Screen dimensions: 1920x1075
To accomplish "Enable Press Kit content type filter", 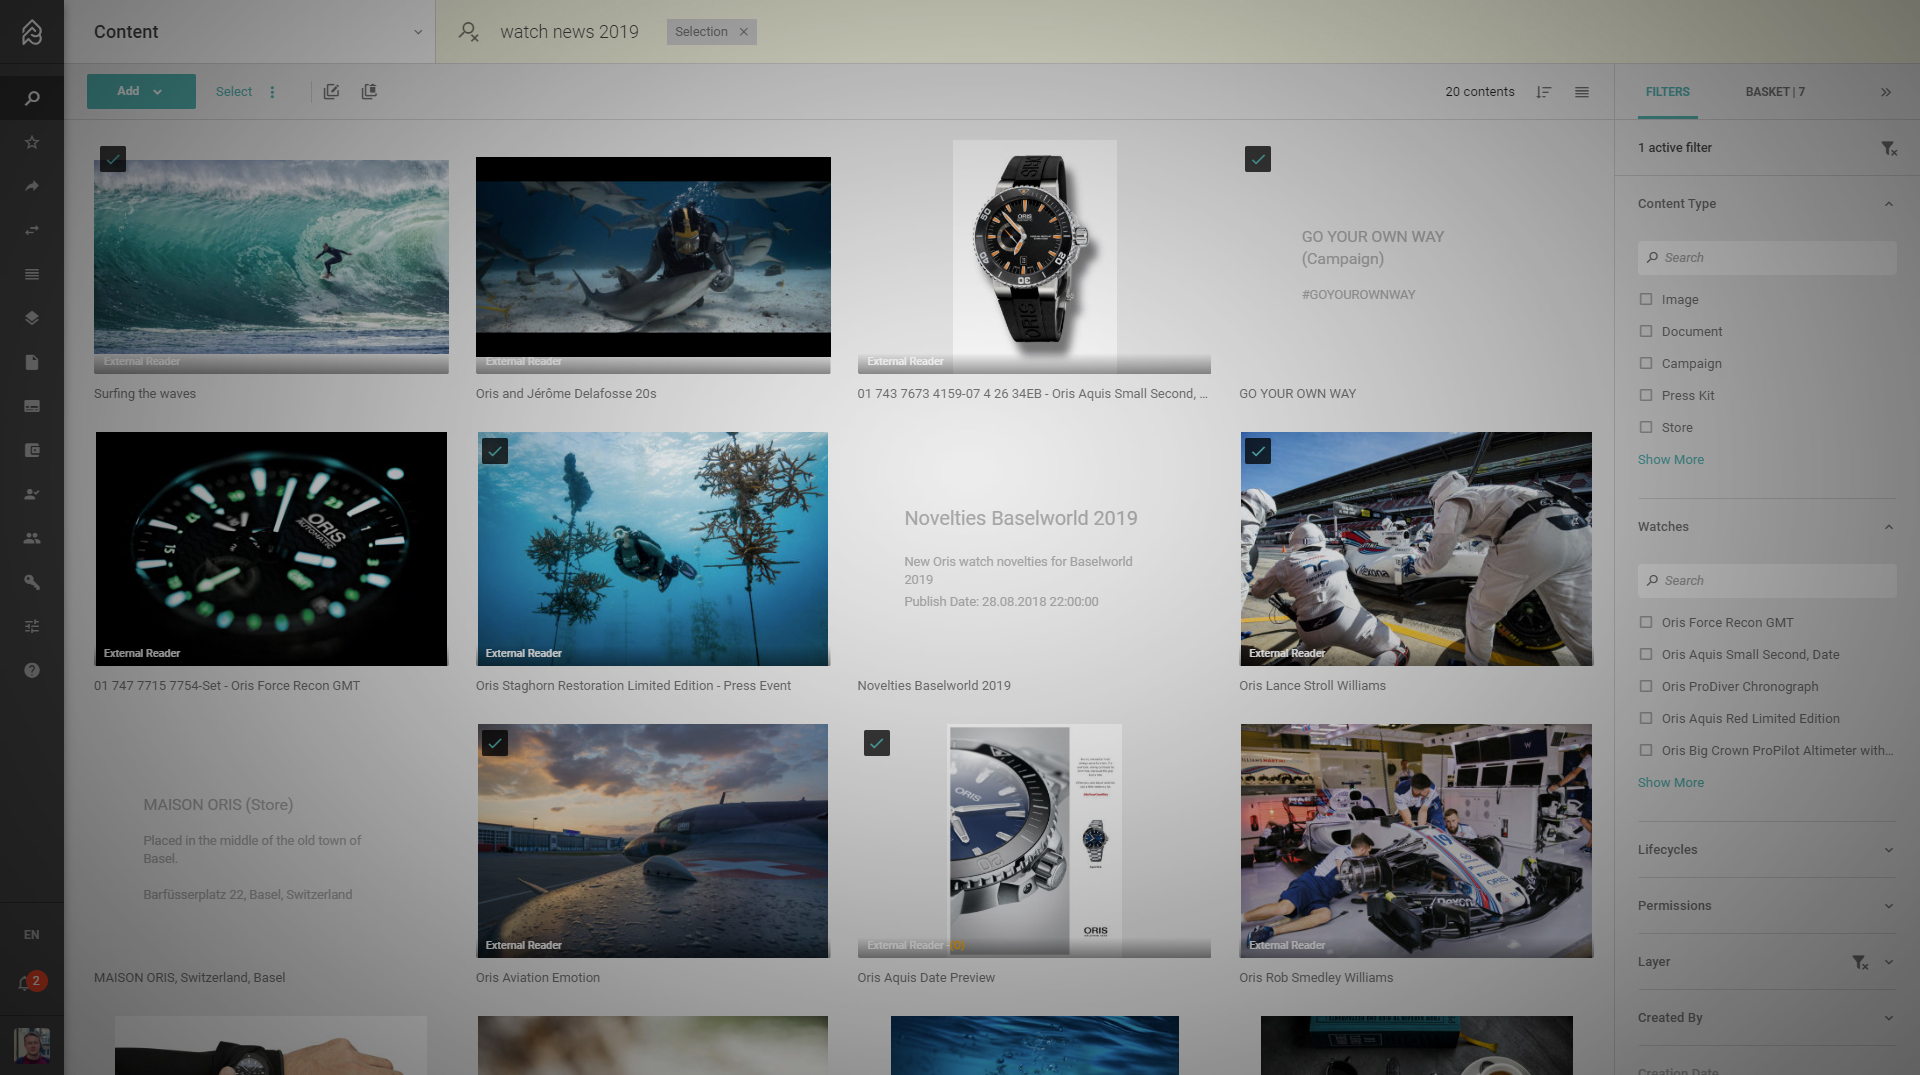I will 1646,395.
